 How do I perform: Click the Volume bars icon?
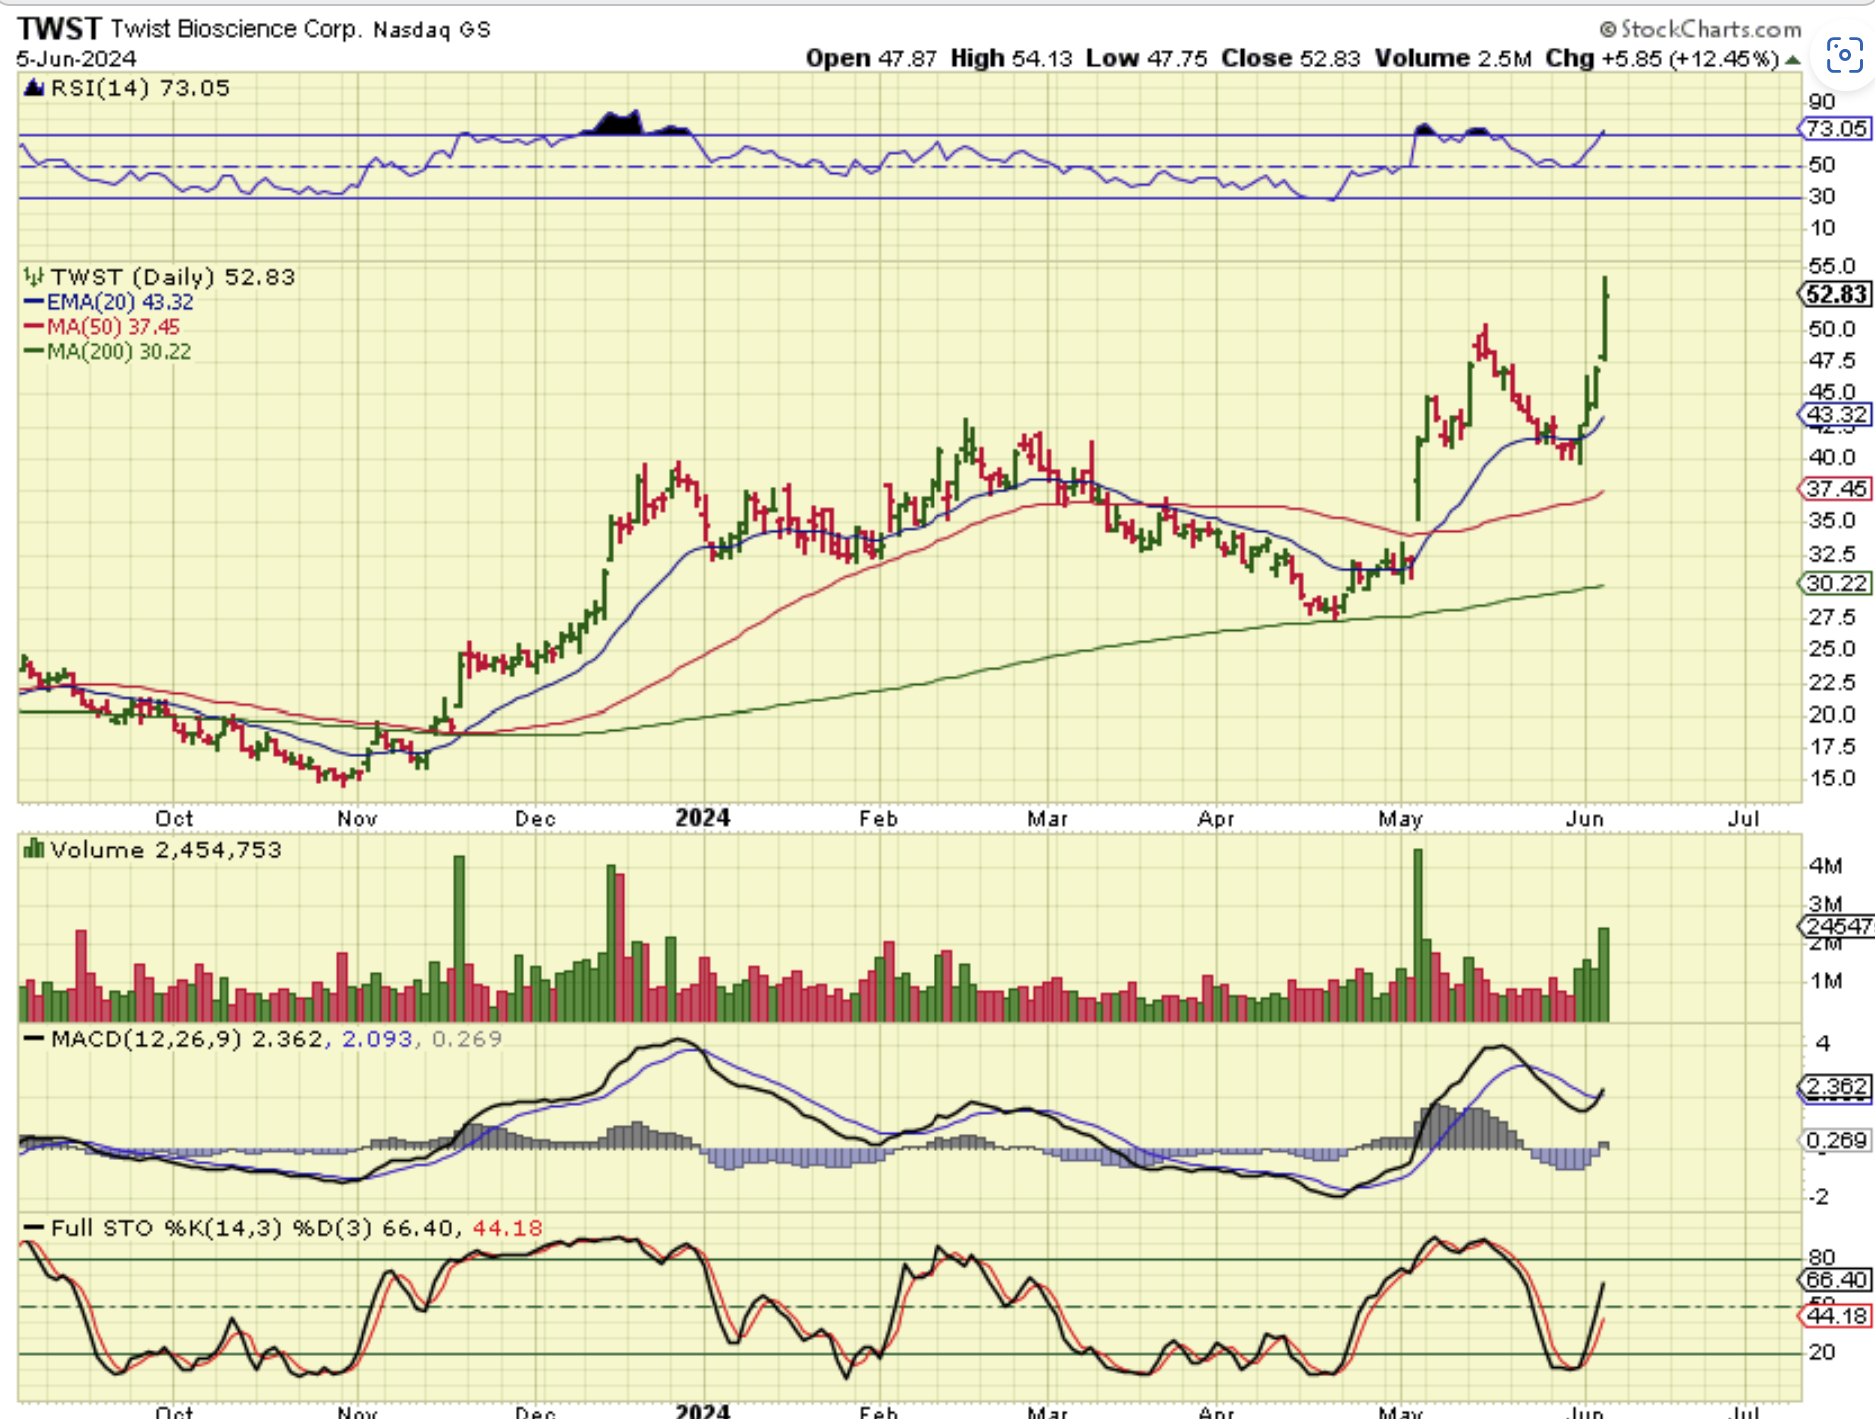tap(34, 850)
